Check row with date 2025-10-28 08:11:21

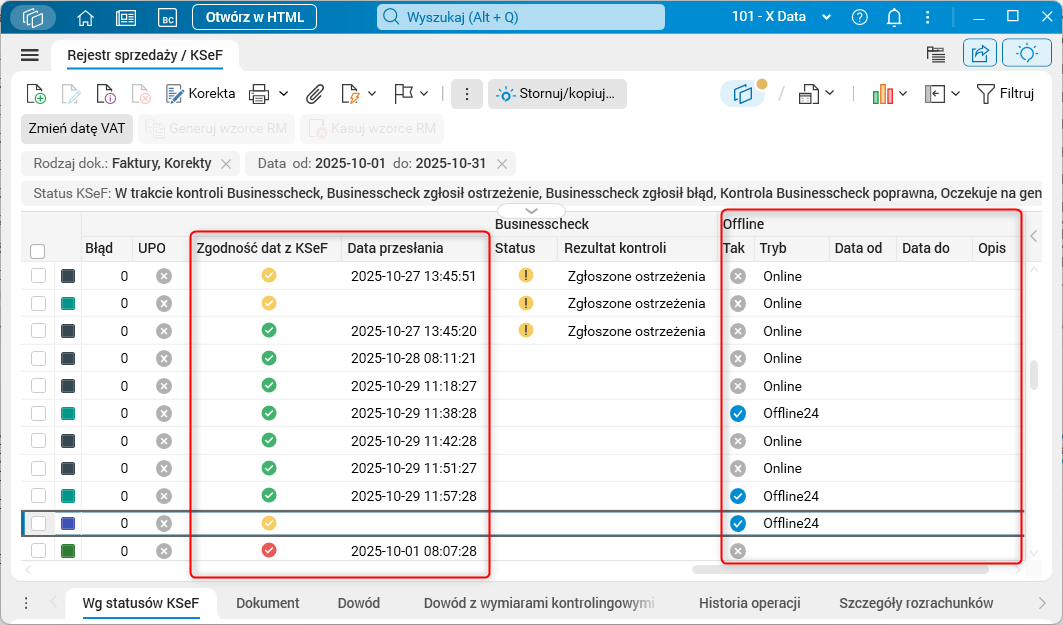38,359
